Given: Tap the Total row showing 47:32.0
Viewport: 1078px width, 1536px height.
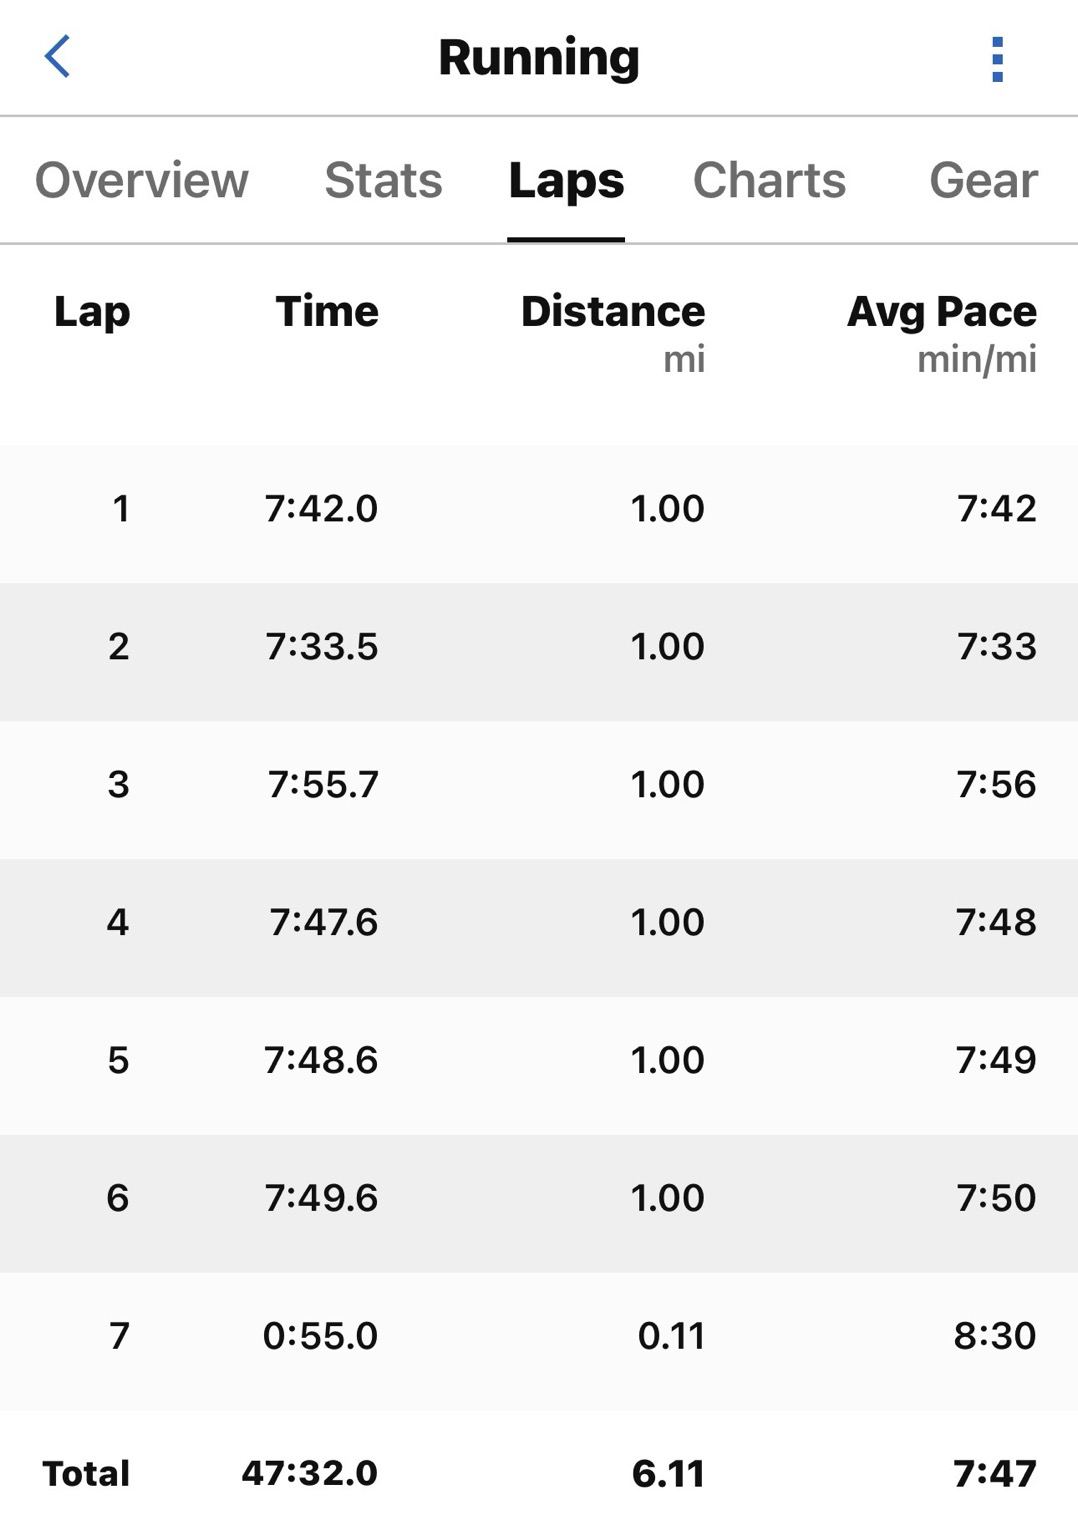Looking at the screenshot, I should coord(539,1474).
